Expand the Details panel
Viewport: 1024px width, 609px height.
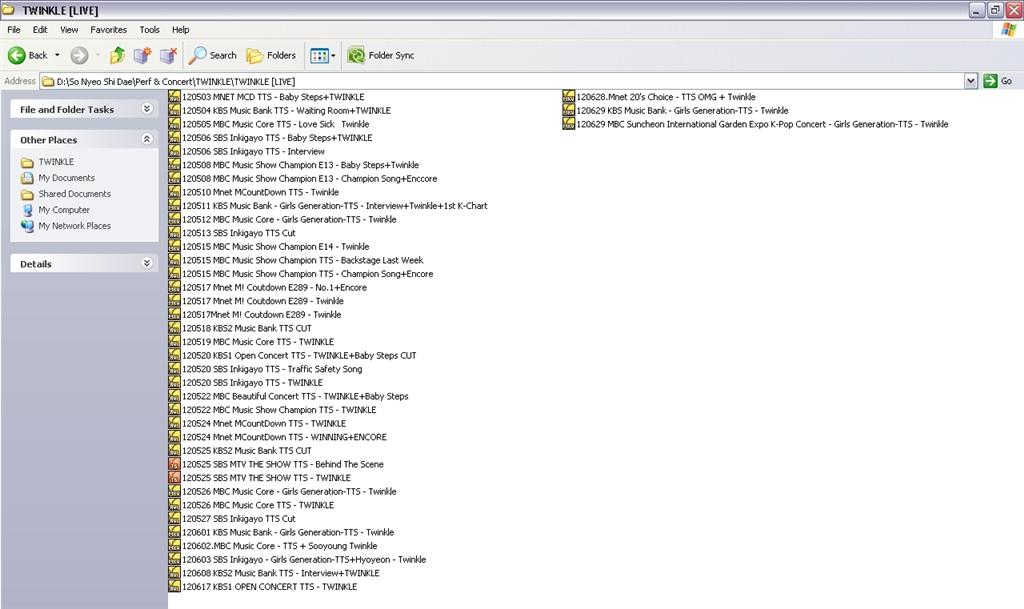pyautogui.click(x=147, y=263)
